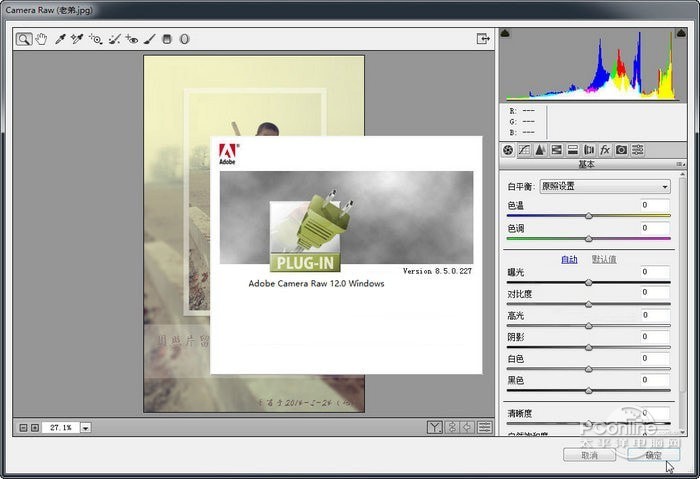Select the Graduated Filter tool
This screenshot has height=479, width=700.
pos(167,39)
